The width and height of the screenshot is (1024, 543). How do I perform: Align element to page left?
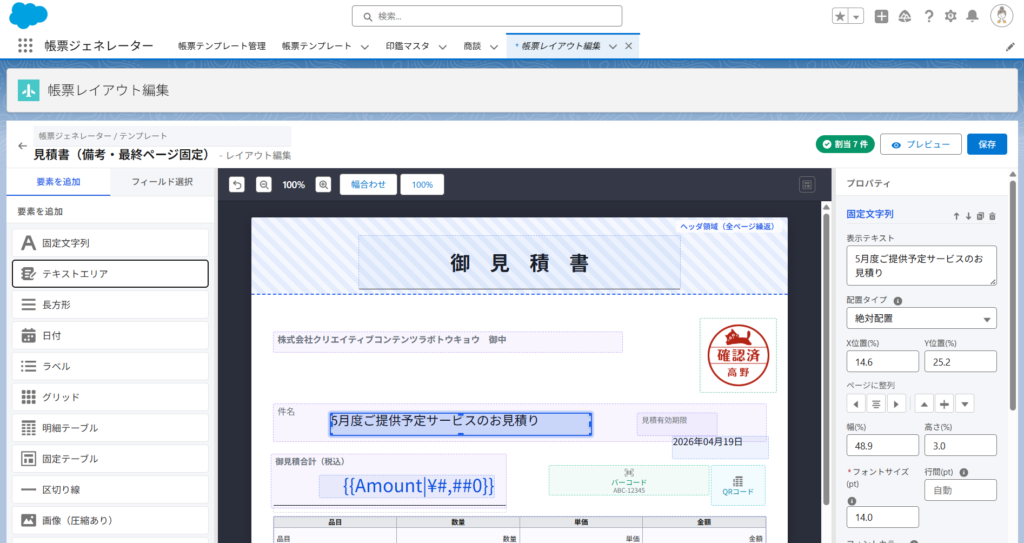pos(856,404)
